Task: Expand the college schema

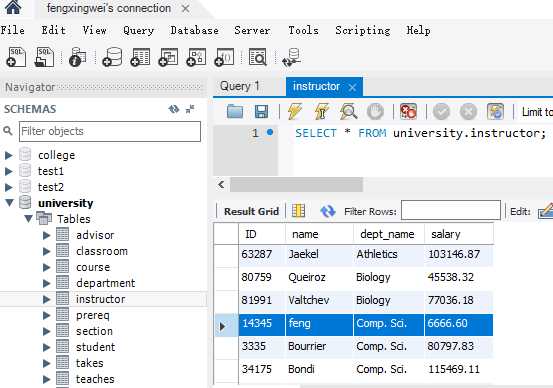Action: [x=9, y=155]
